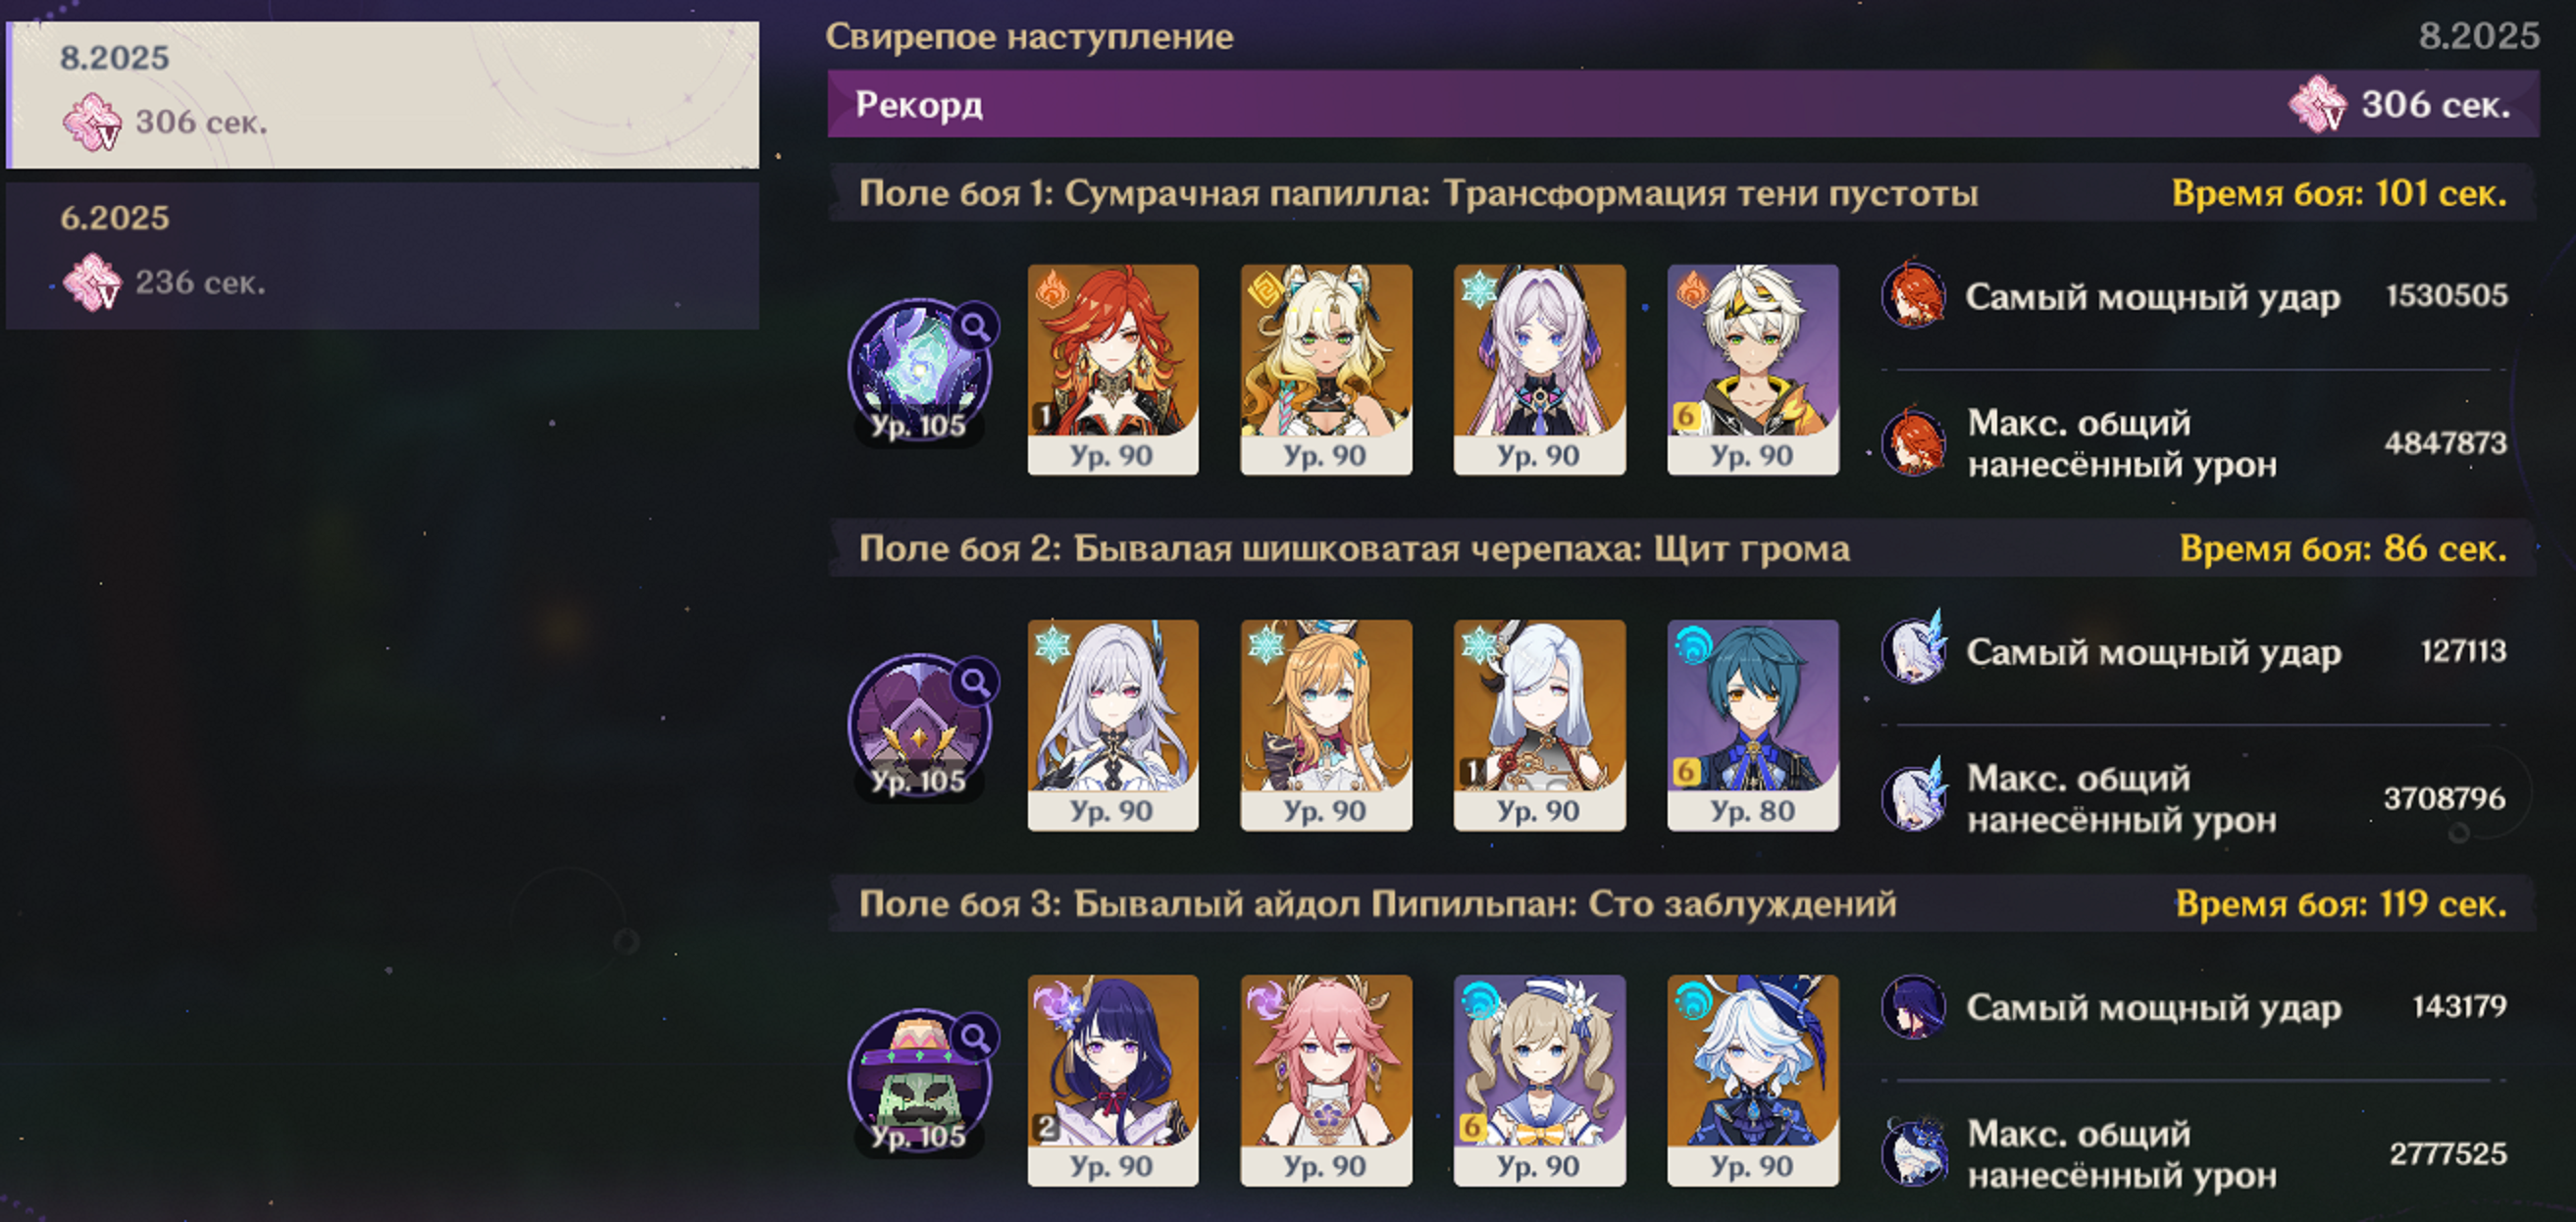Click the pink-haired Electro character portrait

1326,1080
